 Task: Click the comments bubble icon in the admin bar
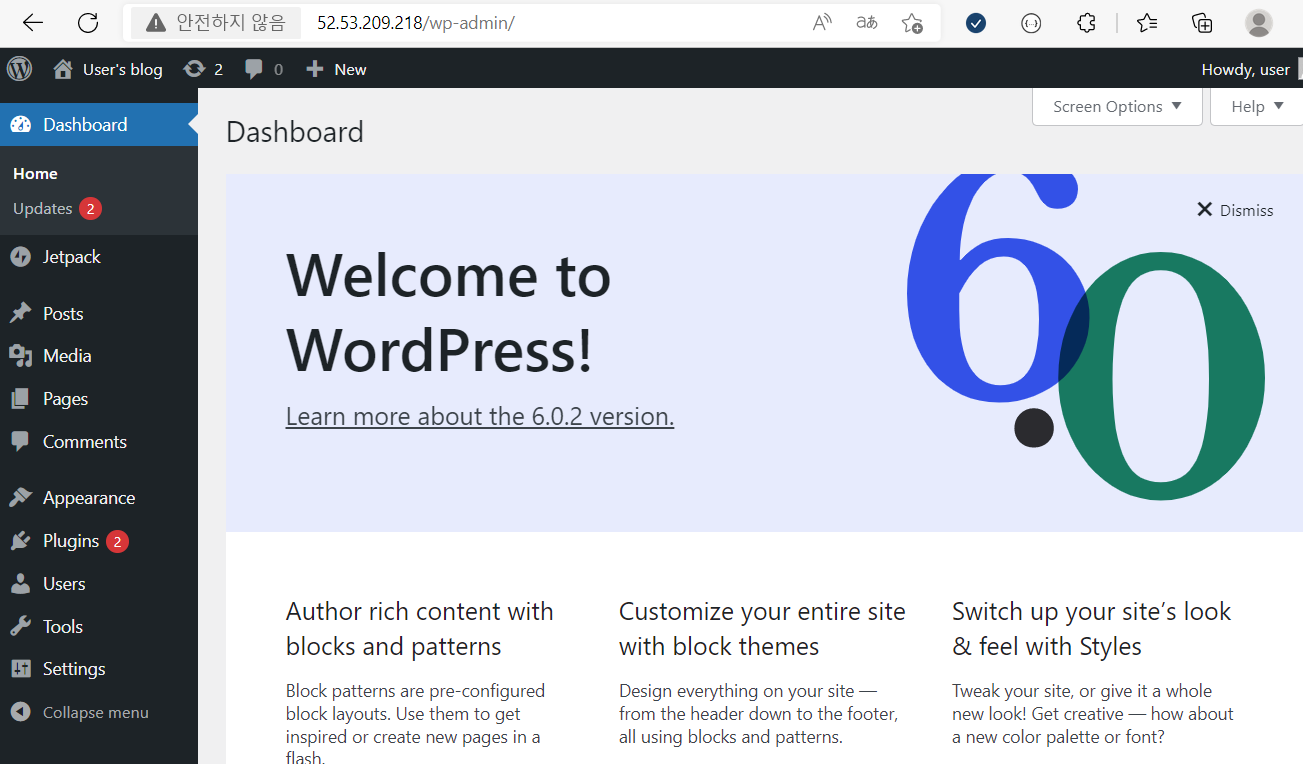click(255, 69)
